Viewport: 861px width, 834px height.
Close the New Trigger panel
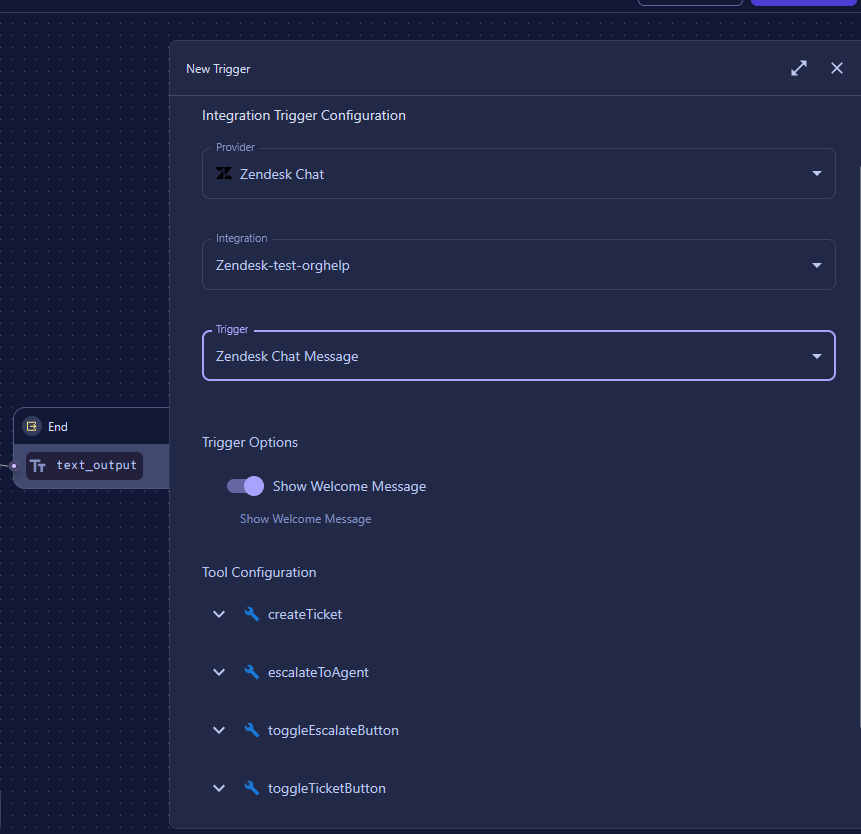click(837, 68)
